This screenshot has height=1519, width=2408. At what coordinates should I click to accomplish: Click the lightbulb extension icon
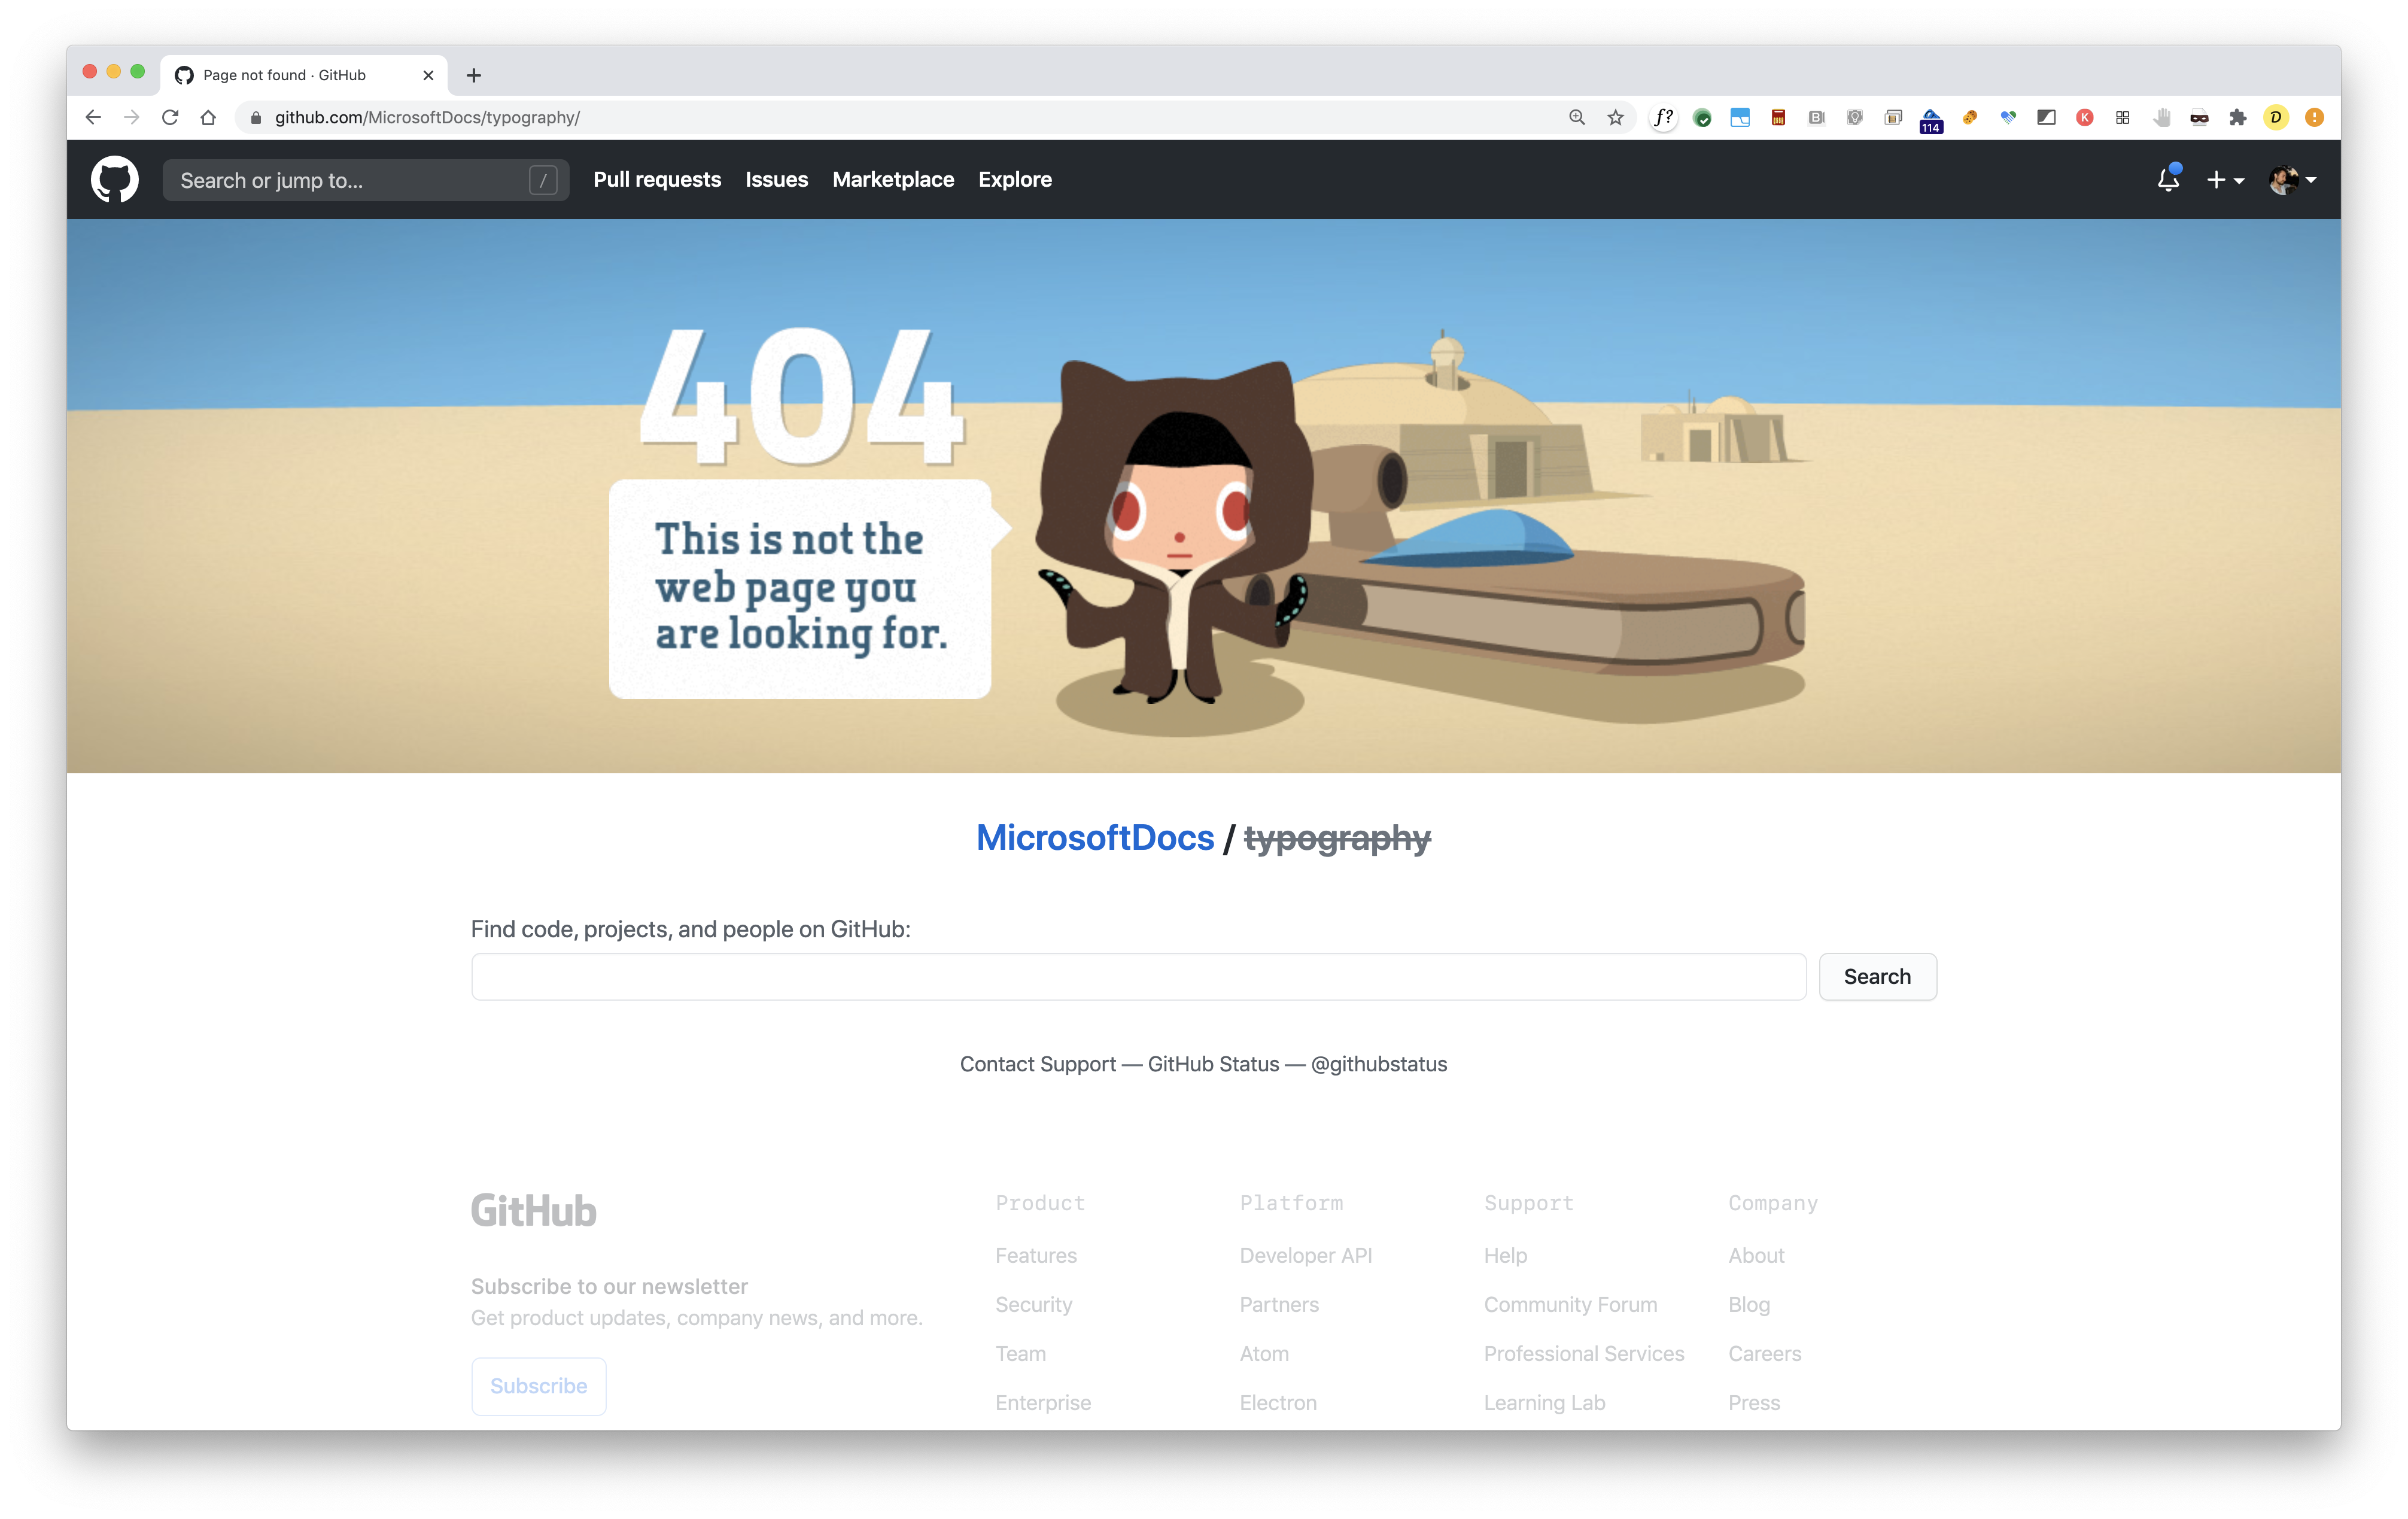[x=1855, y=117]
